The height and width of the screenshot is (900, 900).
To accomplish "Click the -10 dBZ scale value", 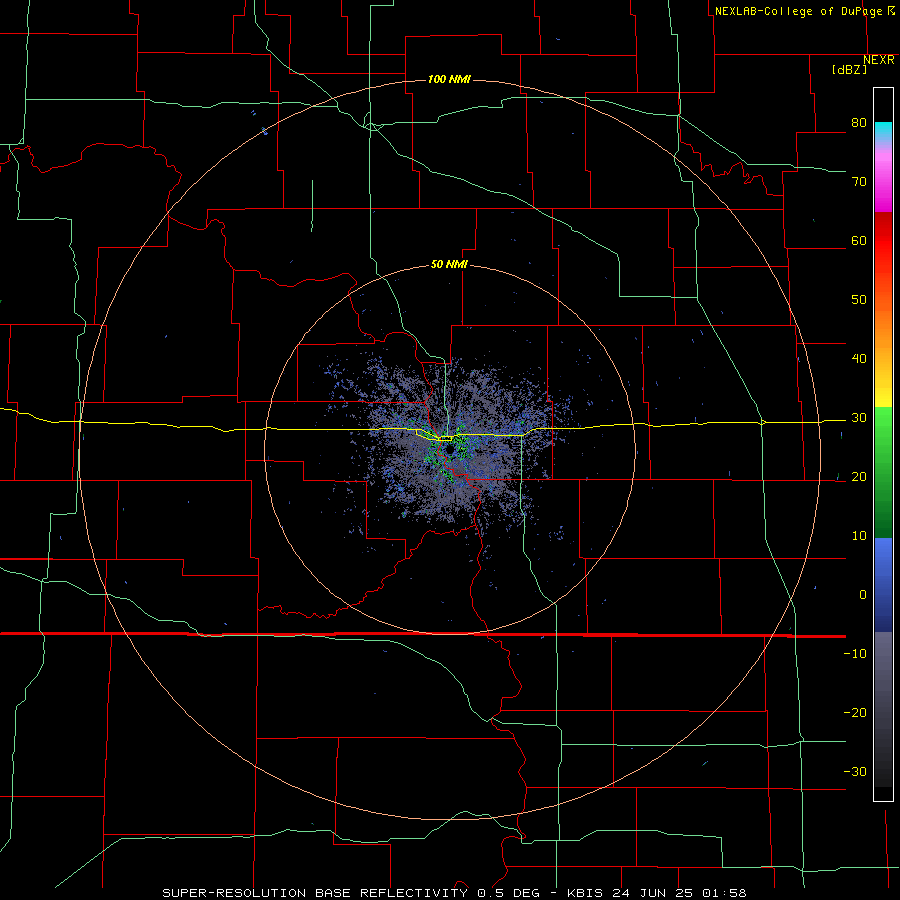I will click(x=855, y=654).
